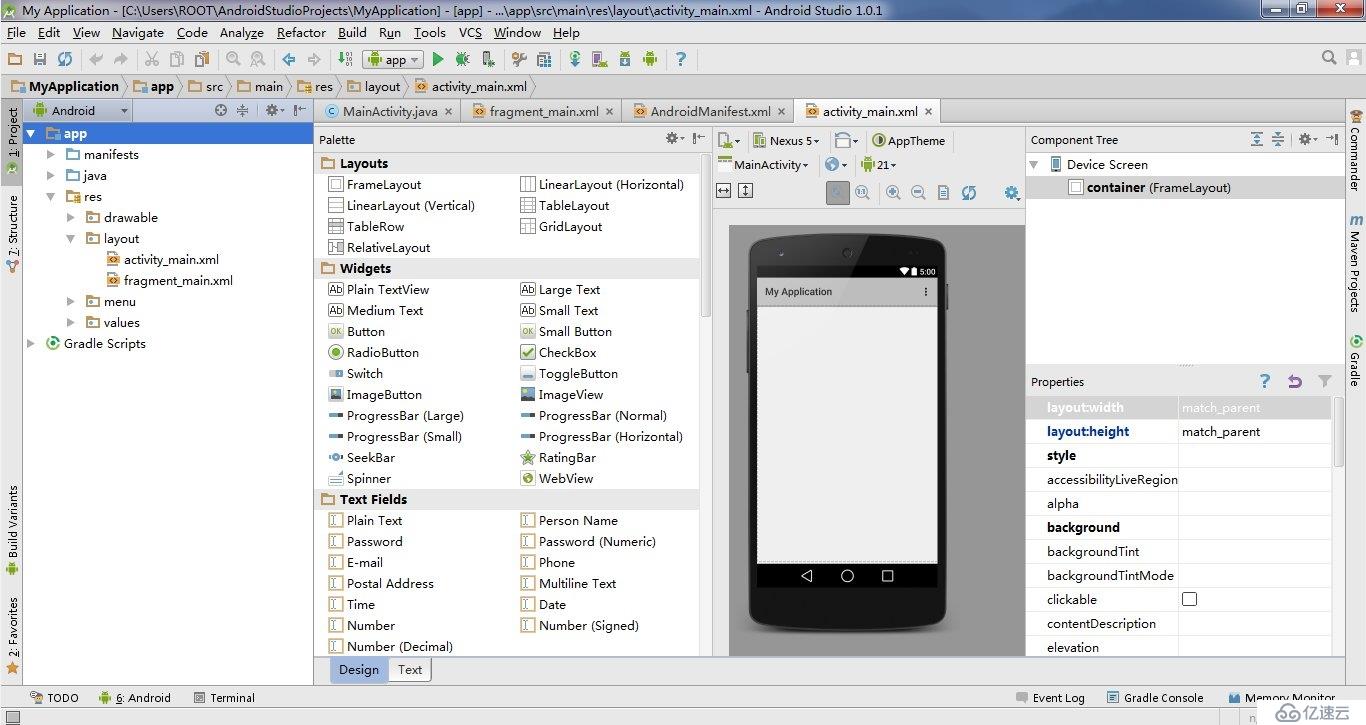The height and width of the screenshot is (725, 1366).
Task: Open the API level 21 dropdown
Action: pyautogui.click(x=879, y=165)
